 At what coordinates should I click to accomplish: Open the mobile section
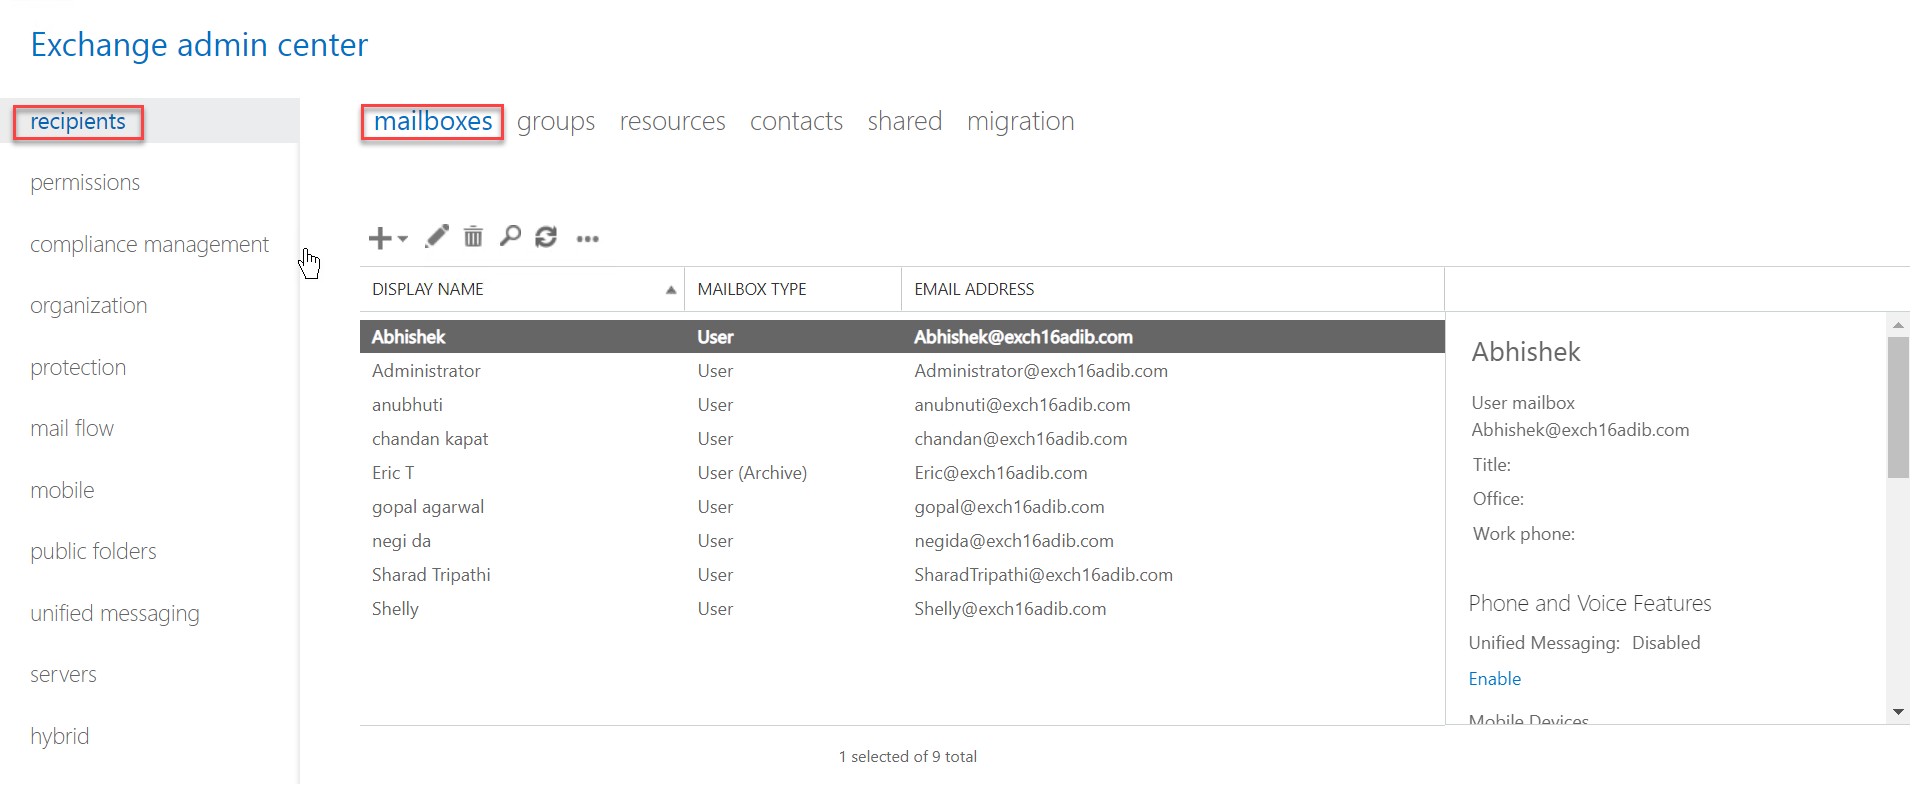(x=62, y=491)
